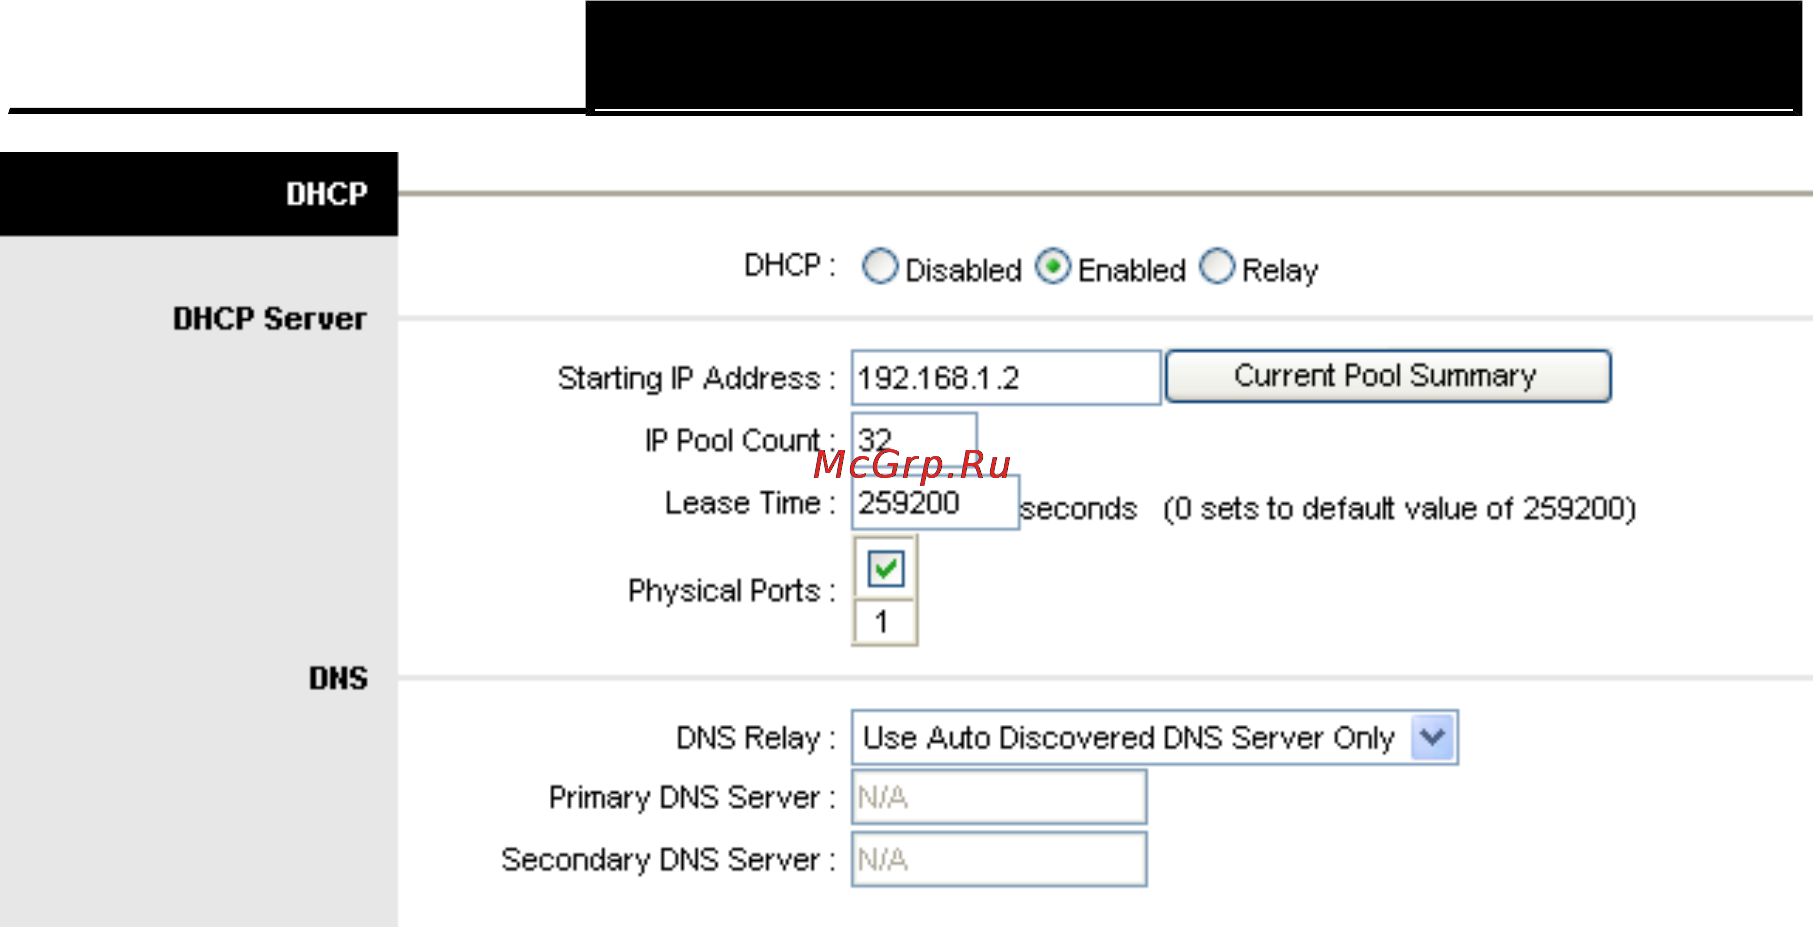Click the Primary DNS Server field
This screenshot has height=927, width=1813.
point(999,797)
